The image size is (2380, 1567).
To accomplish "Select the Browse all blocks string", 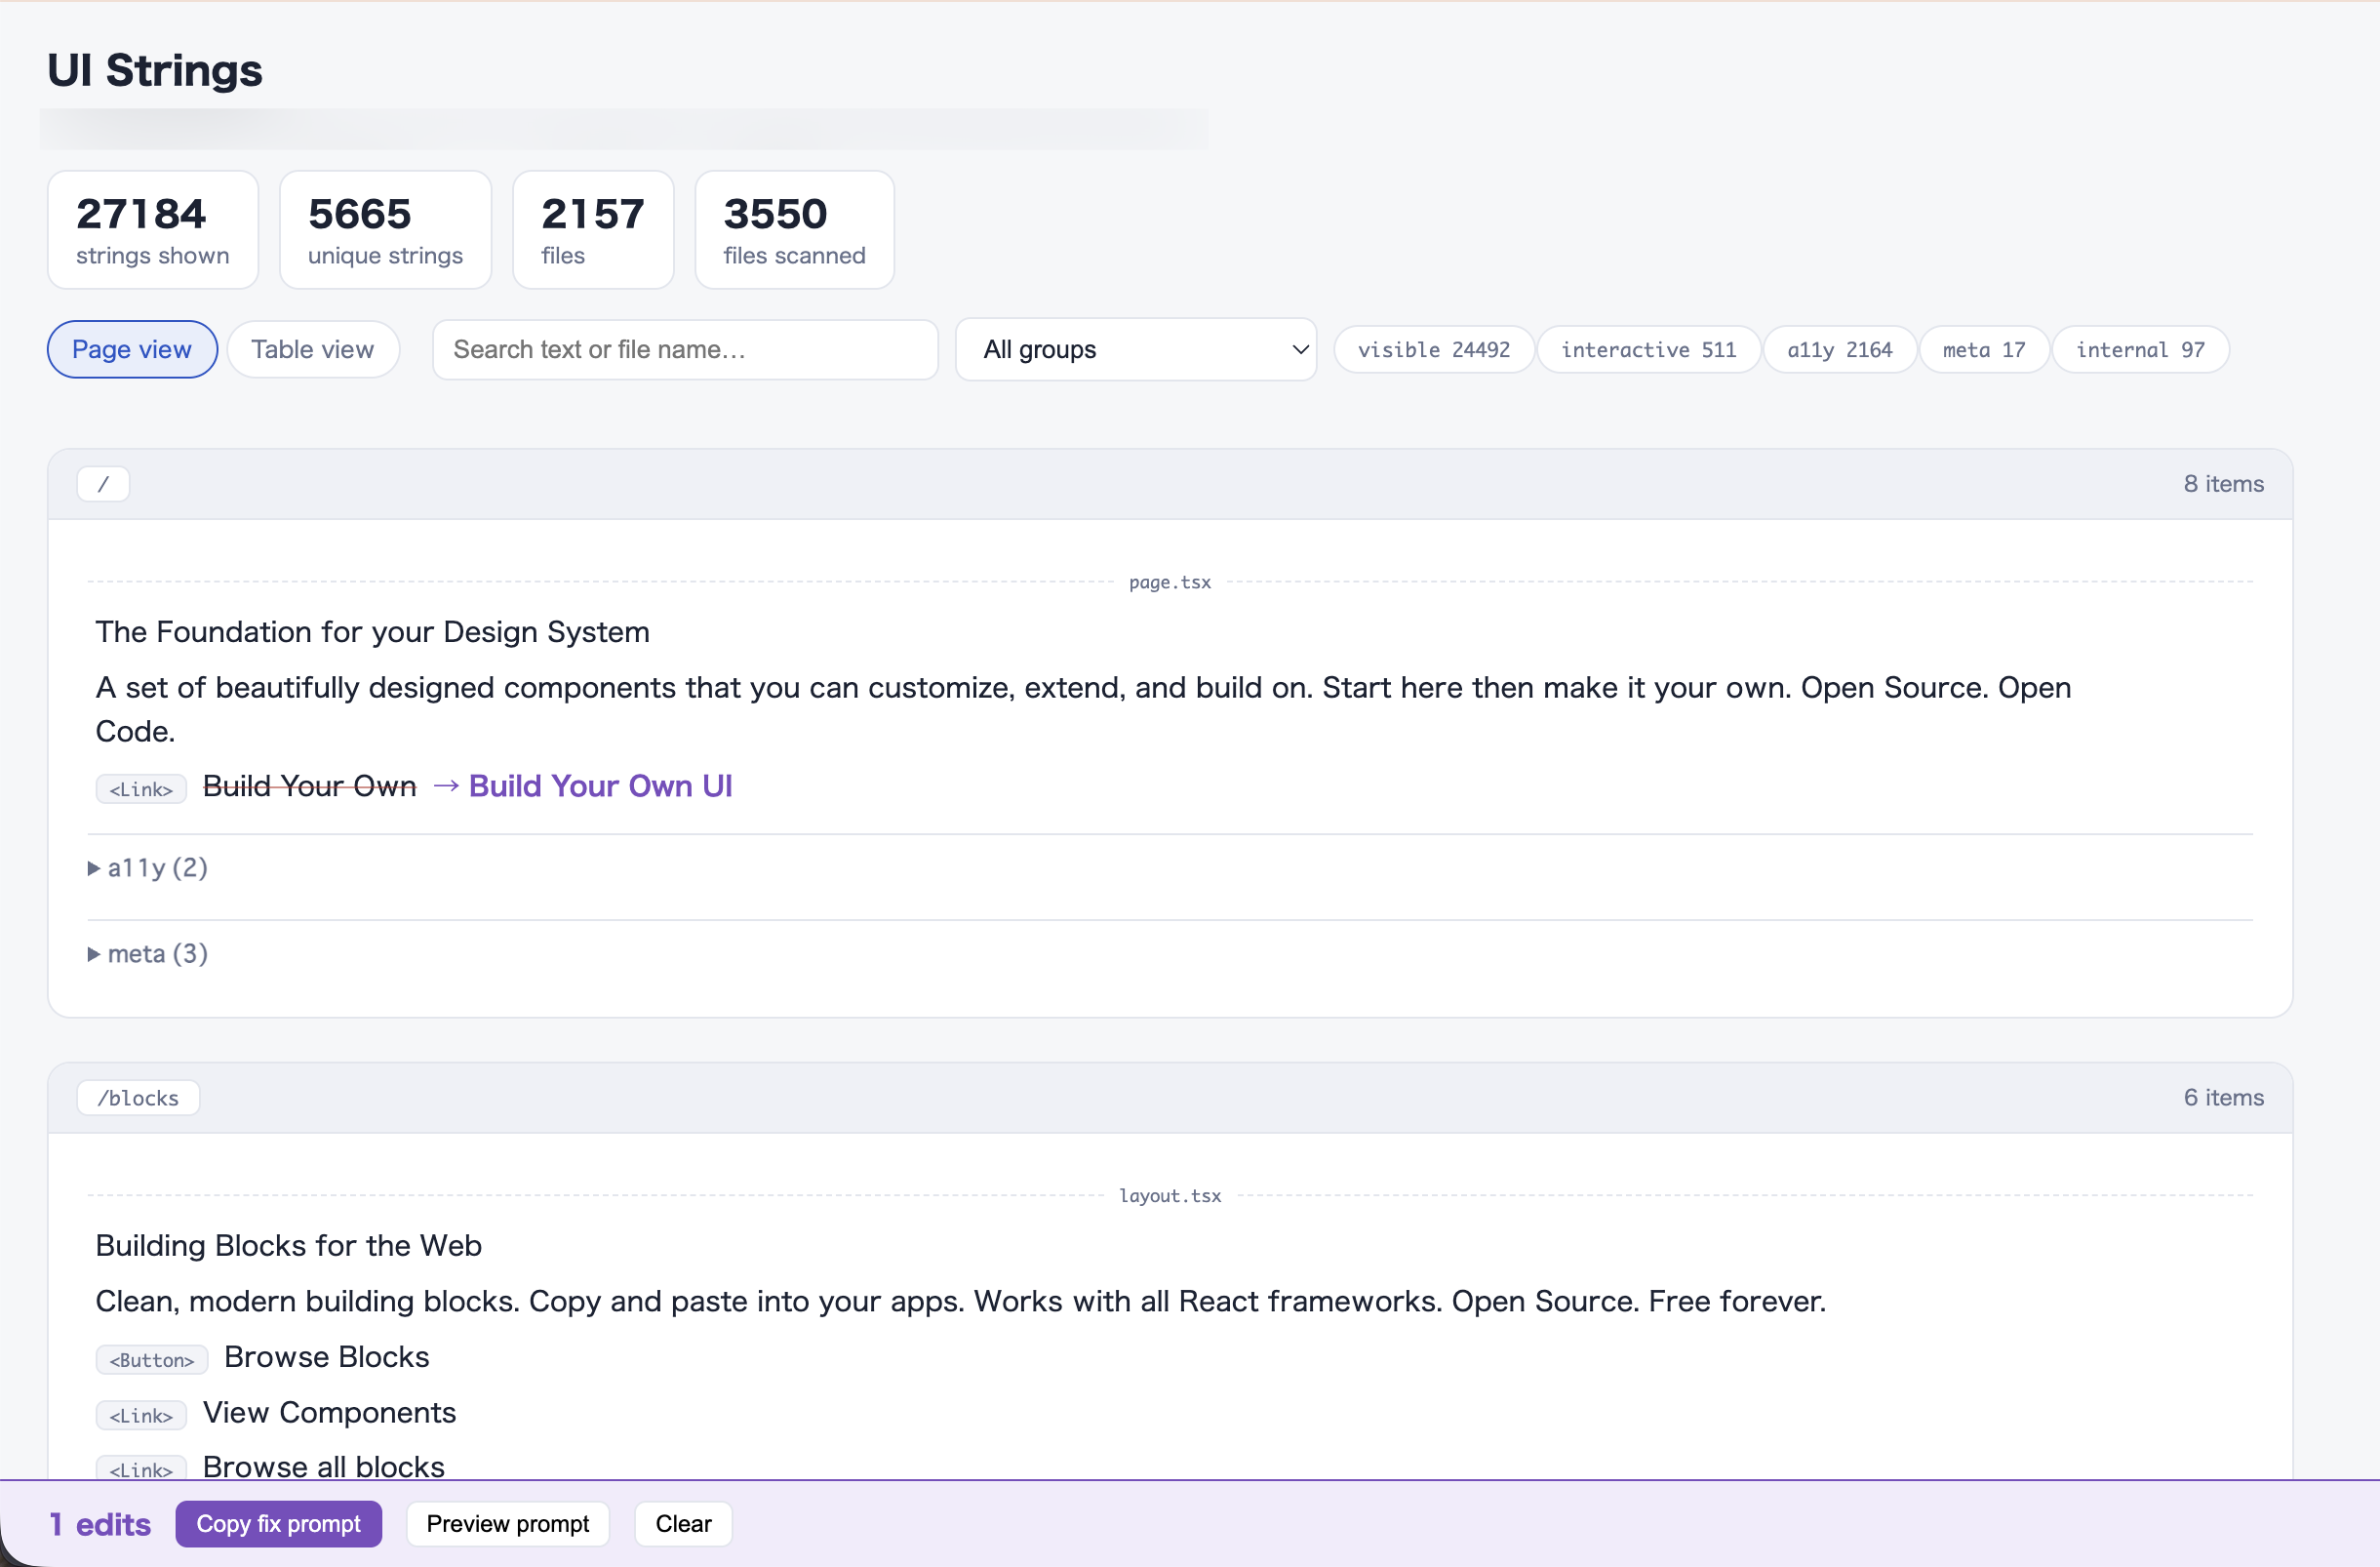I will 324,1467.
